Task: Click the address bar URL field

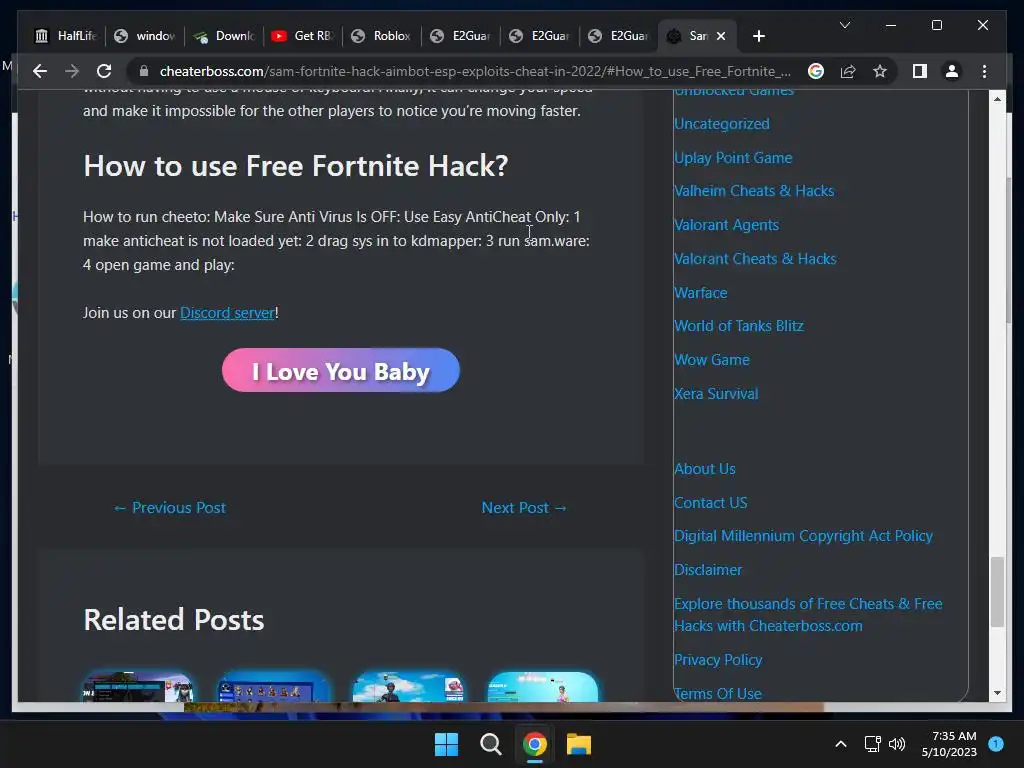Action: point(475,71)
